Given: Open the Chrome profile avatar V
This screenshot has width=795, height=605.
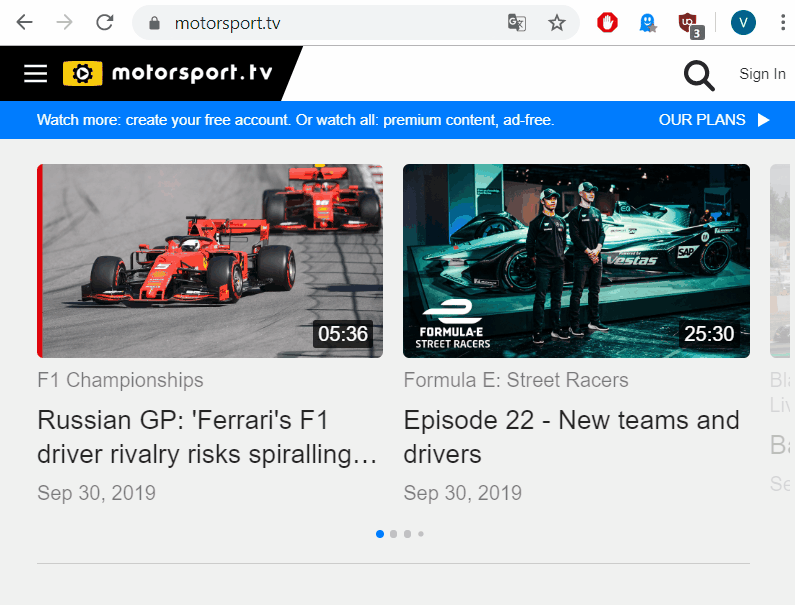Looking at the screenshot, I should [x=743, y=23].
